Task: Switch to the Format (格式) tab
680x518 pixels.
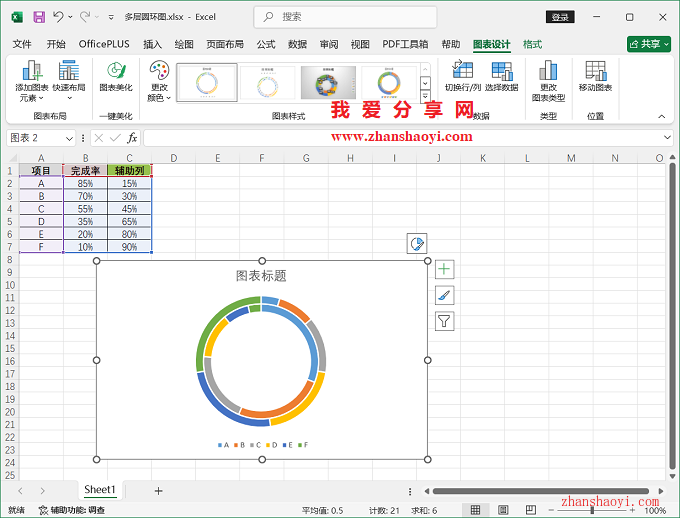Action: [532, 44]
